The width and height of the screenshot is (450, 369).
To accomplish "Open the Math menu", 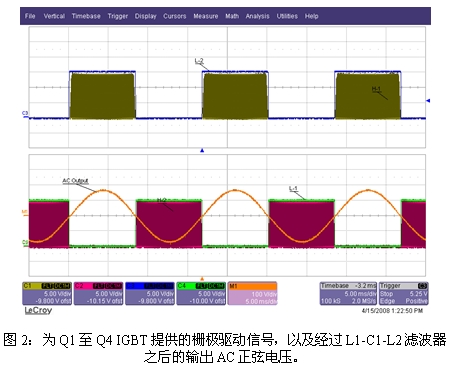I will (x=232, y=16).
